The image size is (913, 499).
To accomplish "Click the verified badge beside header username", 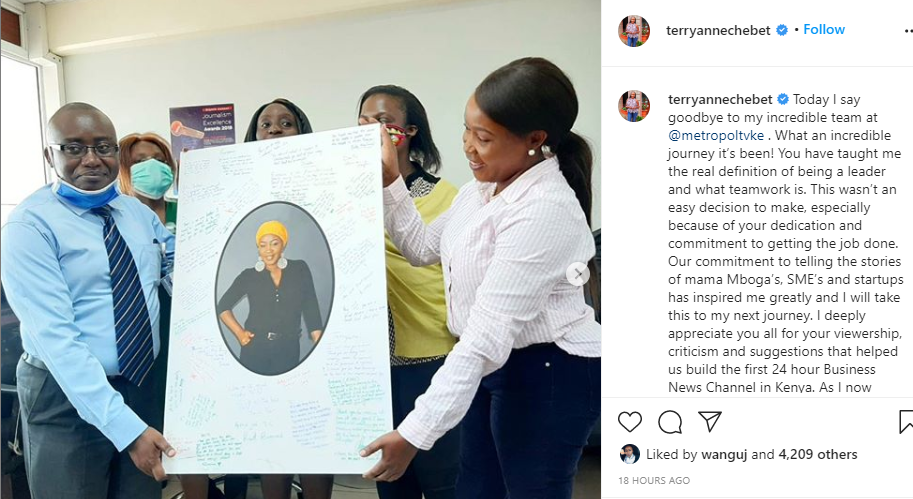I will coord(782,30).
